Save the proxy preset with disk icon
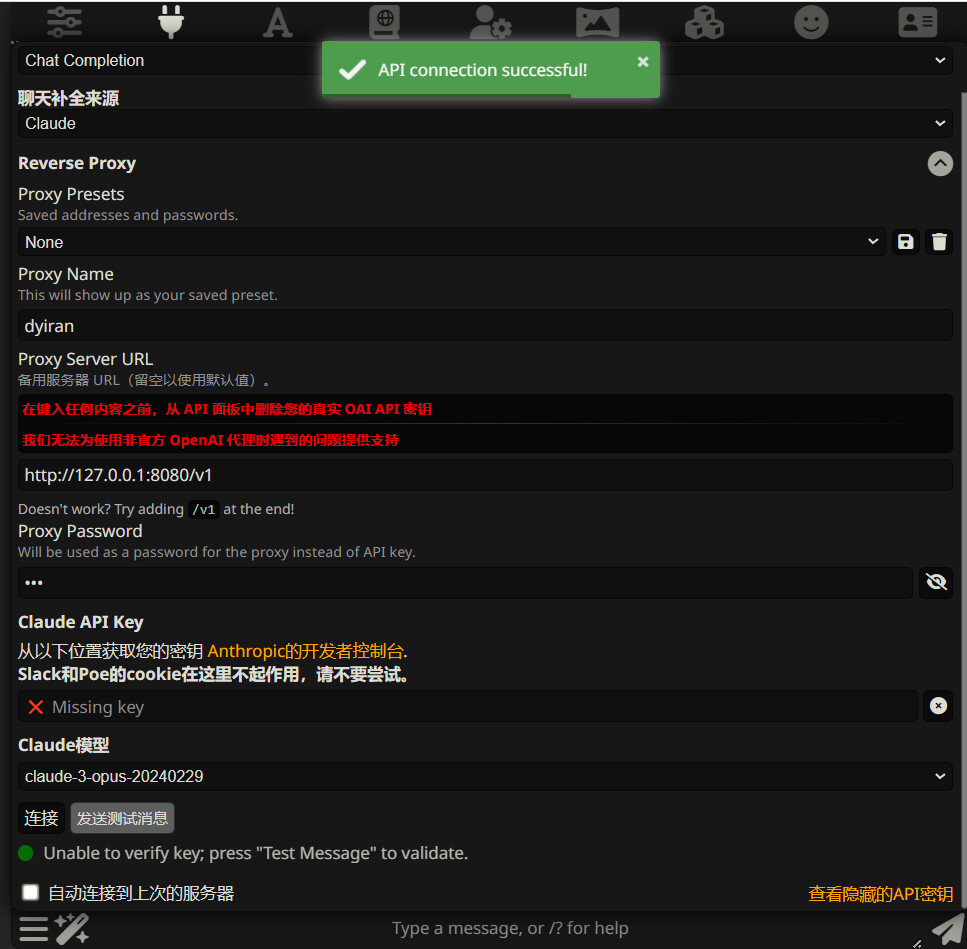Image resolution: width=967 pixels, height=949 pixels. (906, 242)
